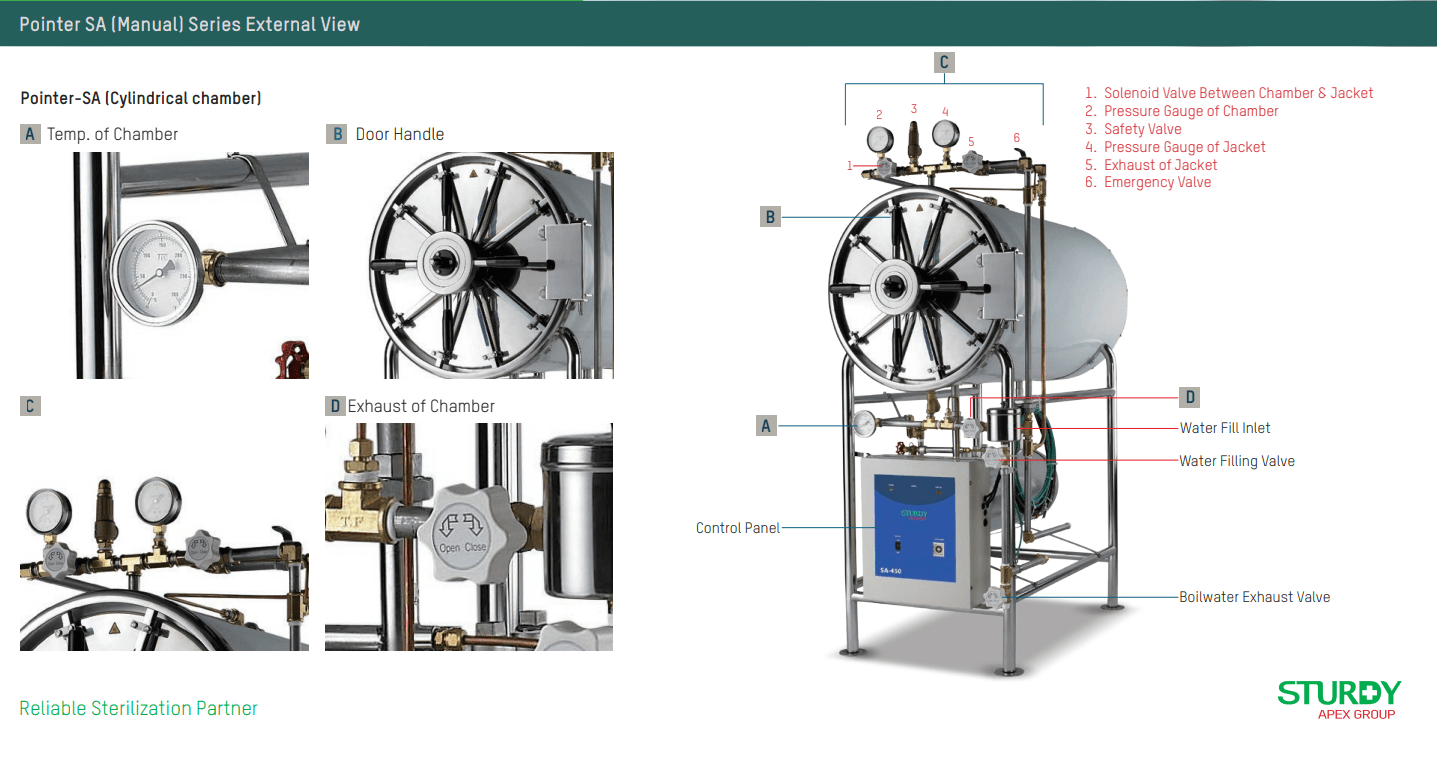Click the B badge next to Door Handle
Image resolution: width=1437 pixels, height=760 pixels.
(x=337, y=134)
